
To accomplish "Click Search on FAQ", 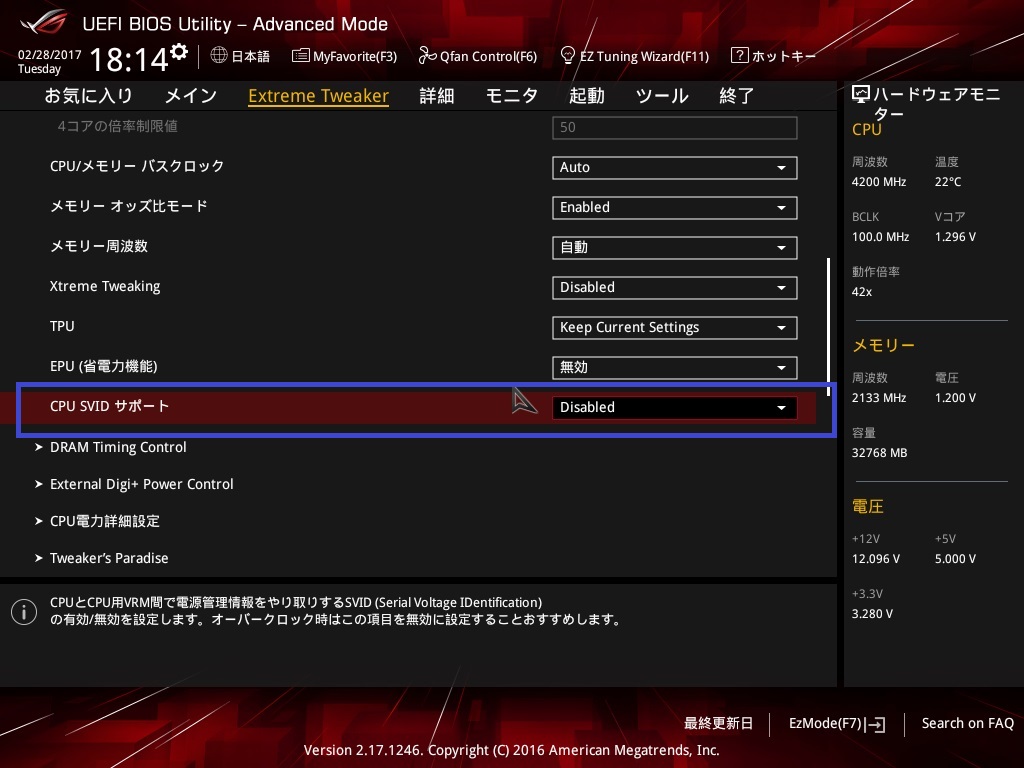I will pos(968,724).
